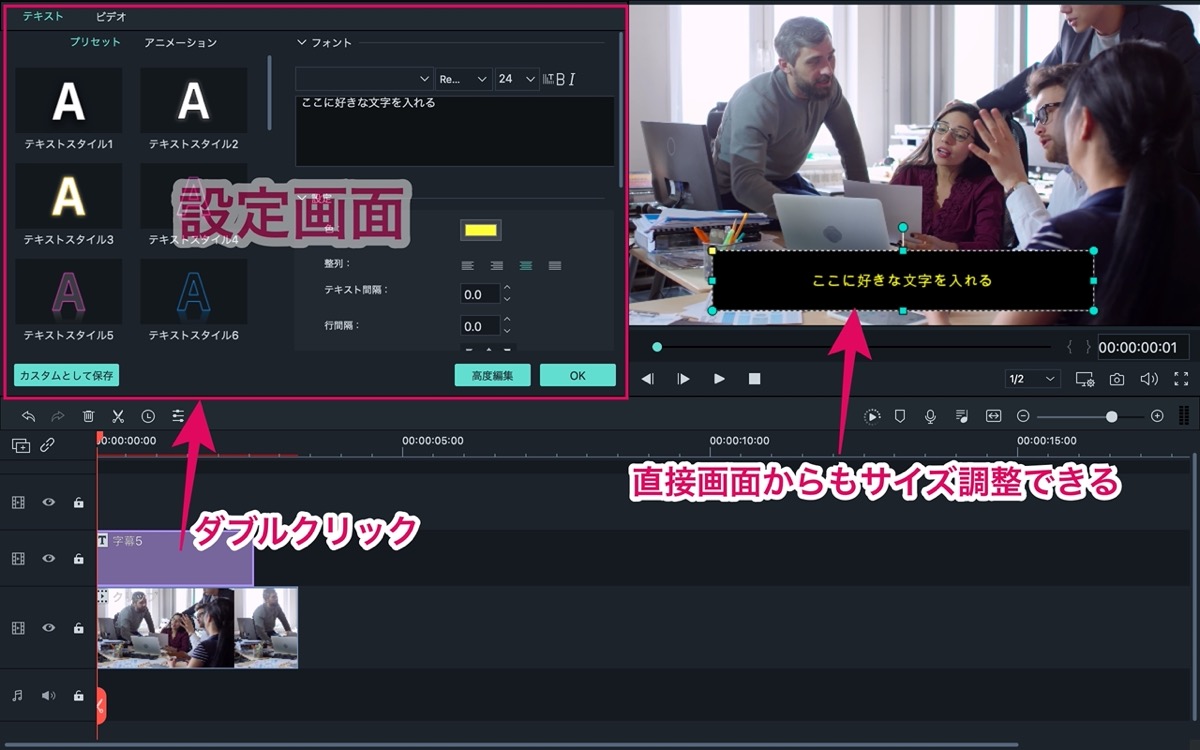The width and height of the screenshot is (1200, 750).
Task: Open the audio level meter bars icon
Action: tap(1184, 416)
